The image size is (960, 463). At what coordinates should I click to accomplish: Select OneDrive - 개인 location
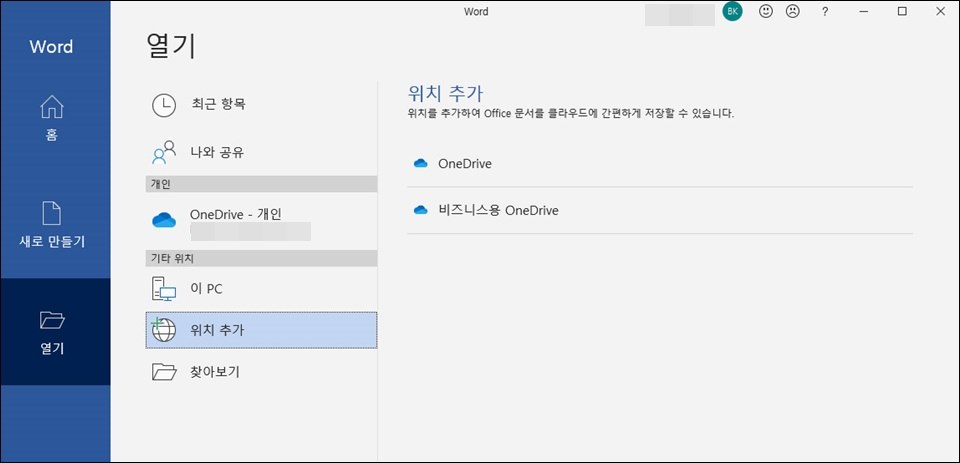(261, 221)
